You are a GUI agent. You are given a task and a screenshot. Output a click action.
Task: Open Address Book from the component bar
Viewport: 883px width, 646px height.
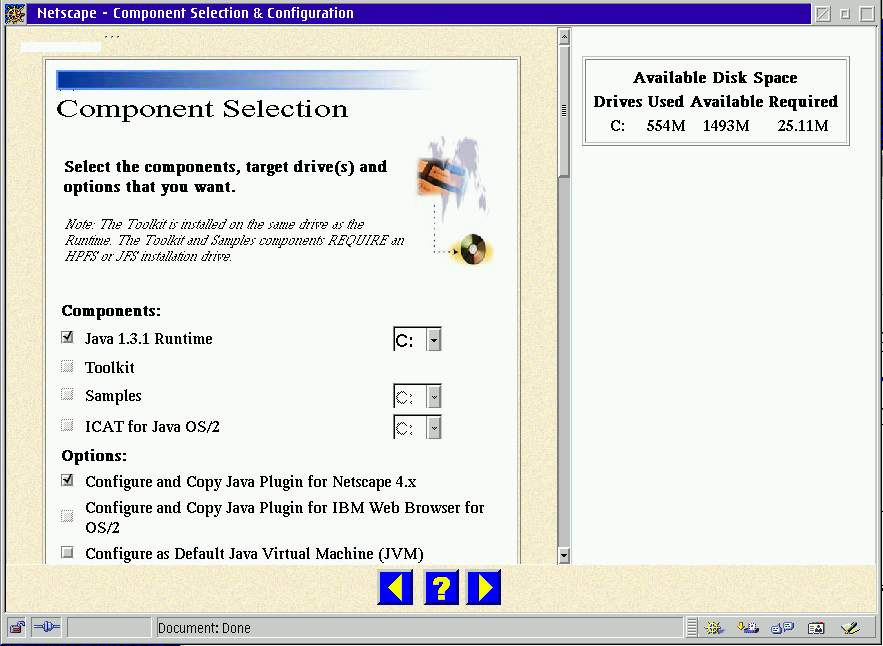pyautogui.click(x=816, y=627)
